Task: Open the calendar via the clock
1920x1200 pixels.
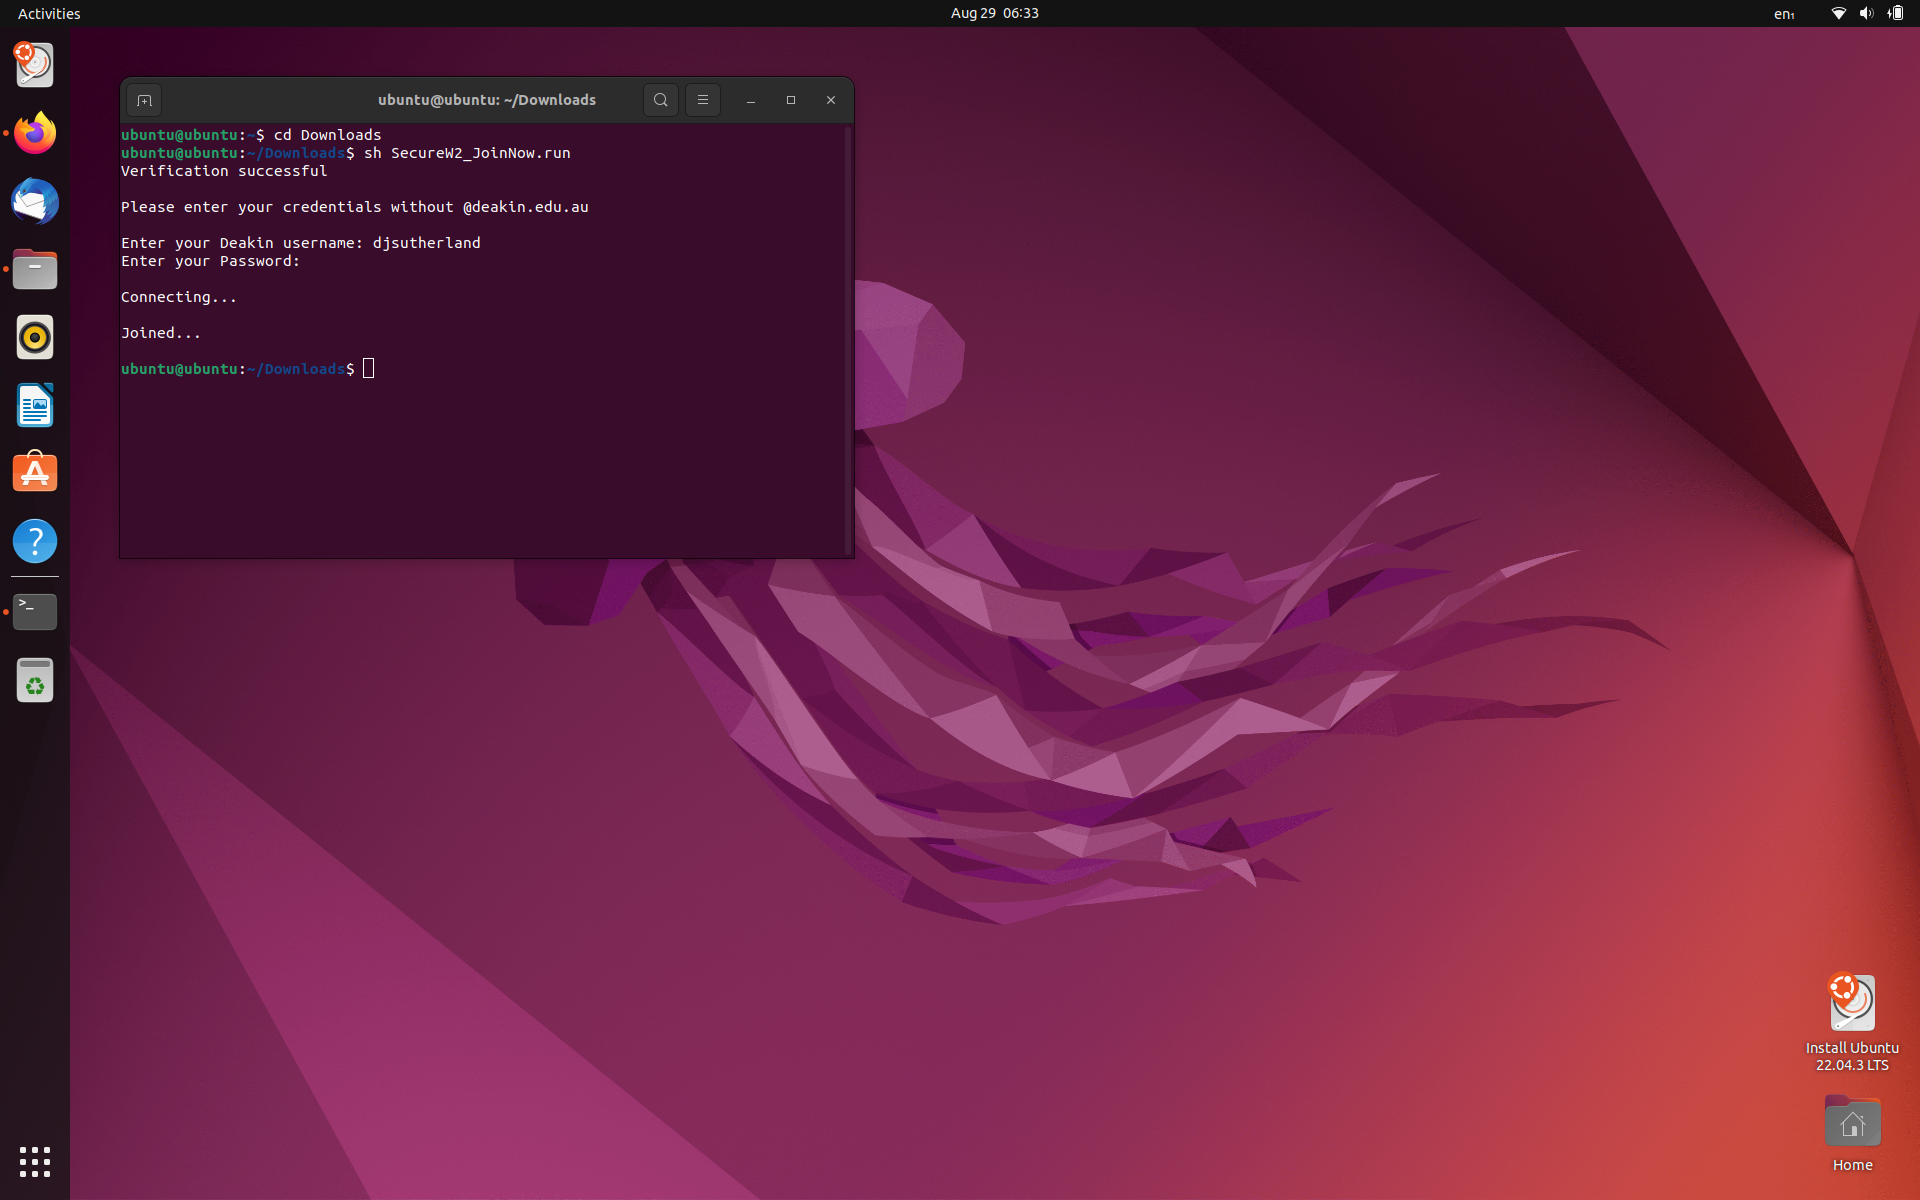Action: click(x=993, y=13)
